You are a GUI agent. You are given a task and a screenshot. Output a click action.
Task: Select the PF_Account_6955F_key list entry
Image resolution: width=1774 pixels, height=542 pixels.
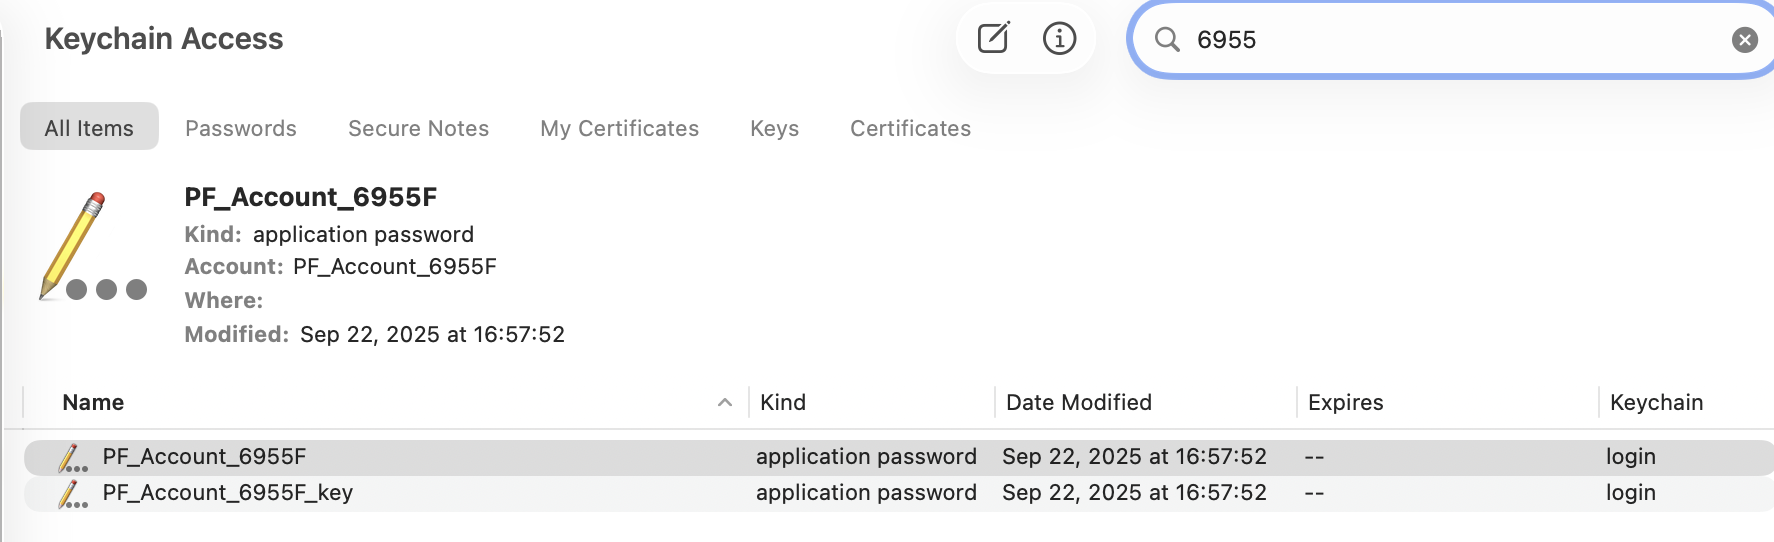tap(228, 493)
